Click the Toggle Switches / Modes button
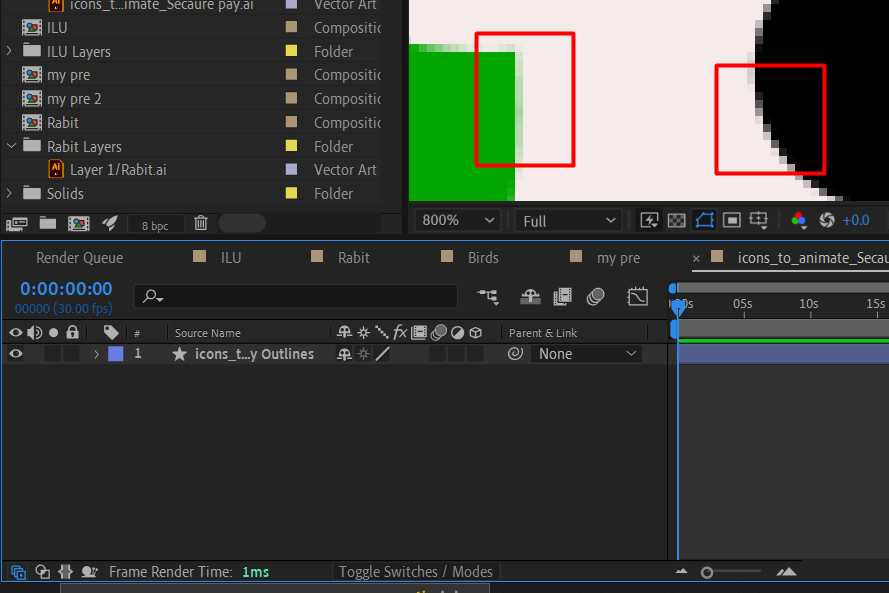 (415, 571)
